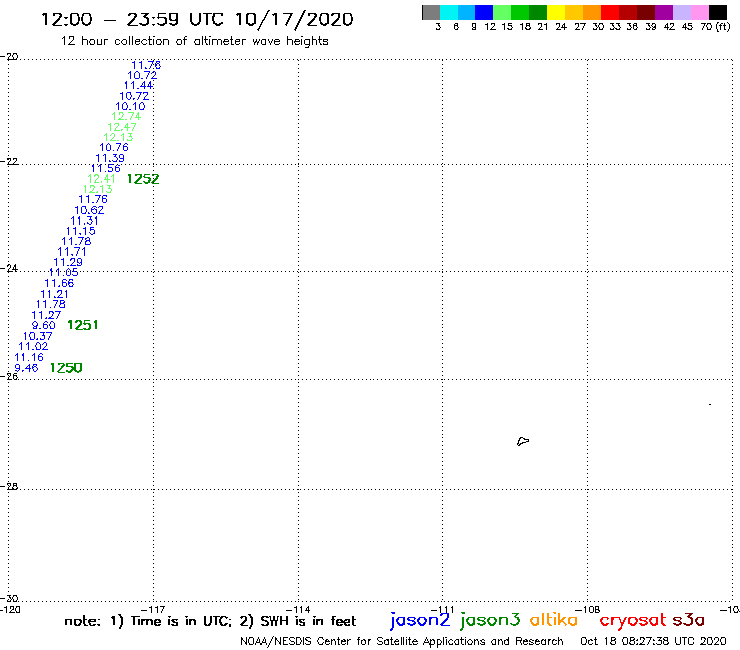Click the wave height value '9.60'
Image resolution: width=740 pixels, height=650 pixels.
coord(43,325)
